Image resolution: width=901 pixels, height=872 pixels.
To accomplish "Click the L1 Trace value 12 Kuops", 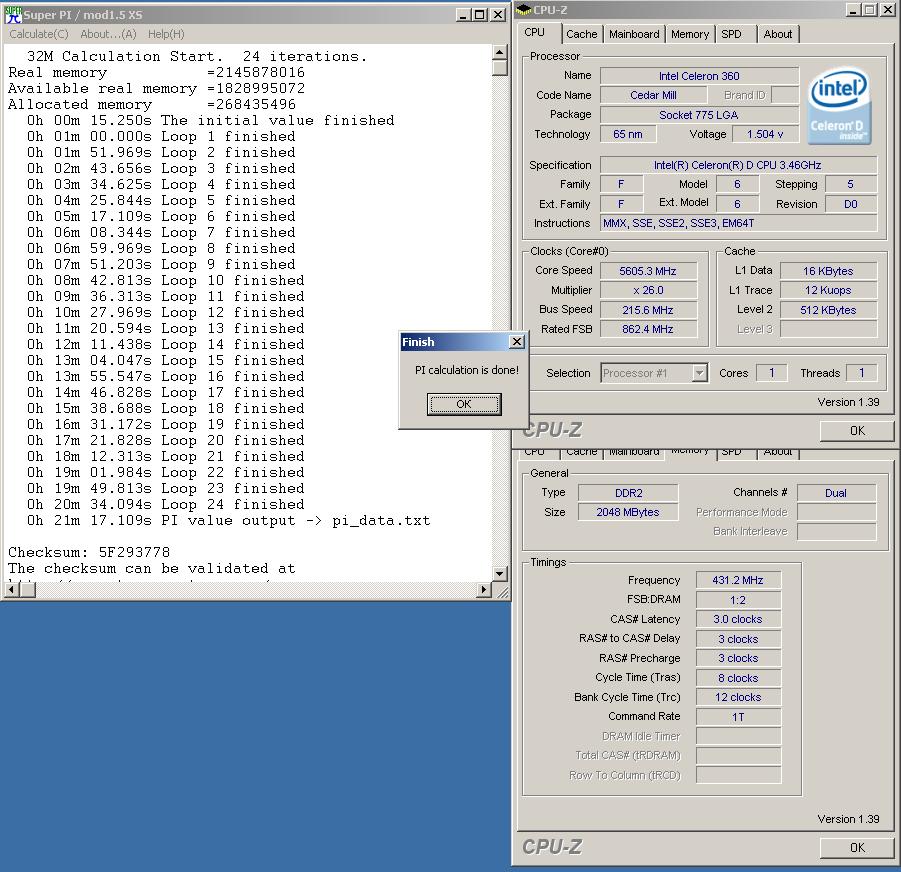I will (x=828, y=291).
